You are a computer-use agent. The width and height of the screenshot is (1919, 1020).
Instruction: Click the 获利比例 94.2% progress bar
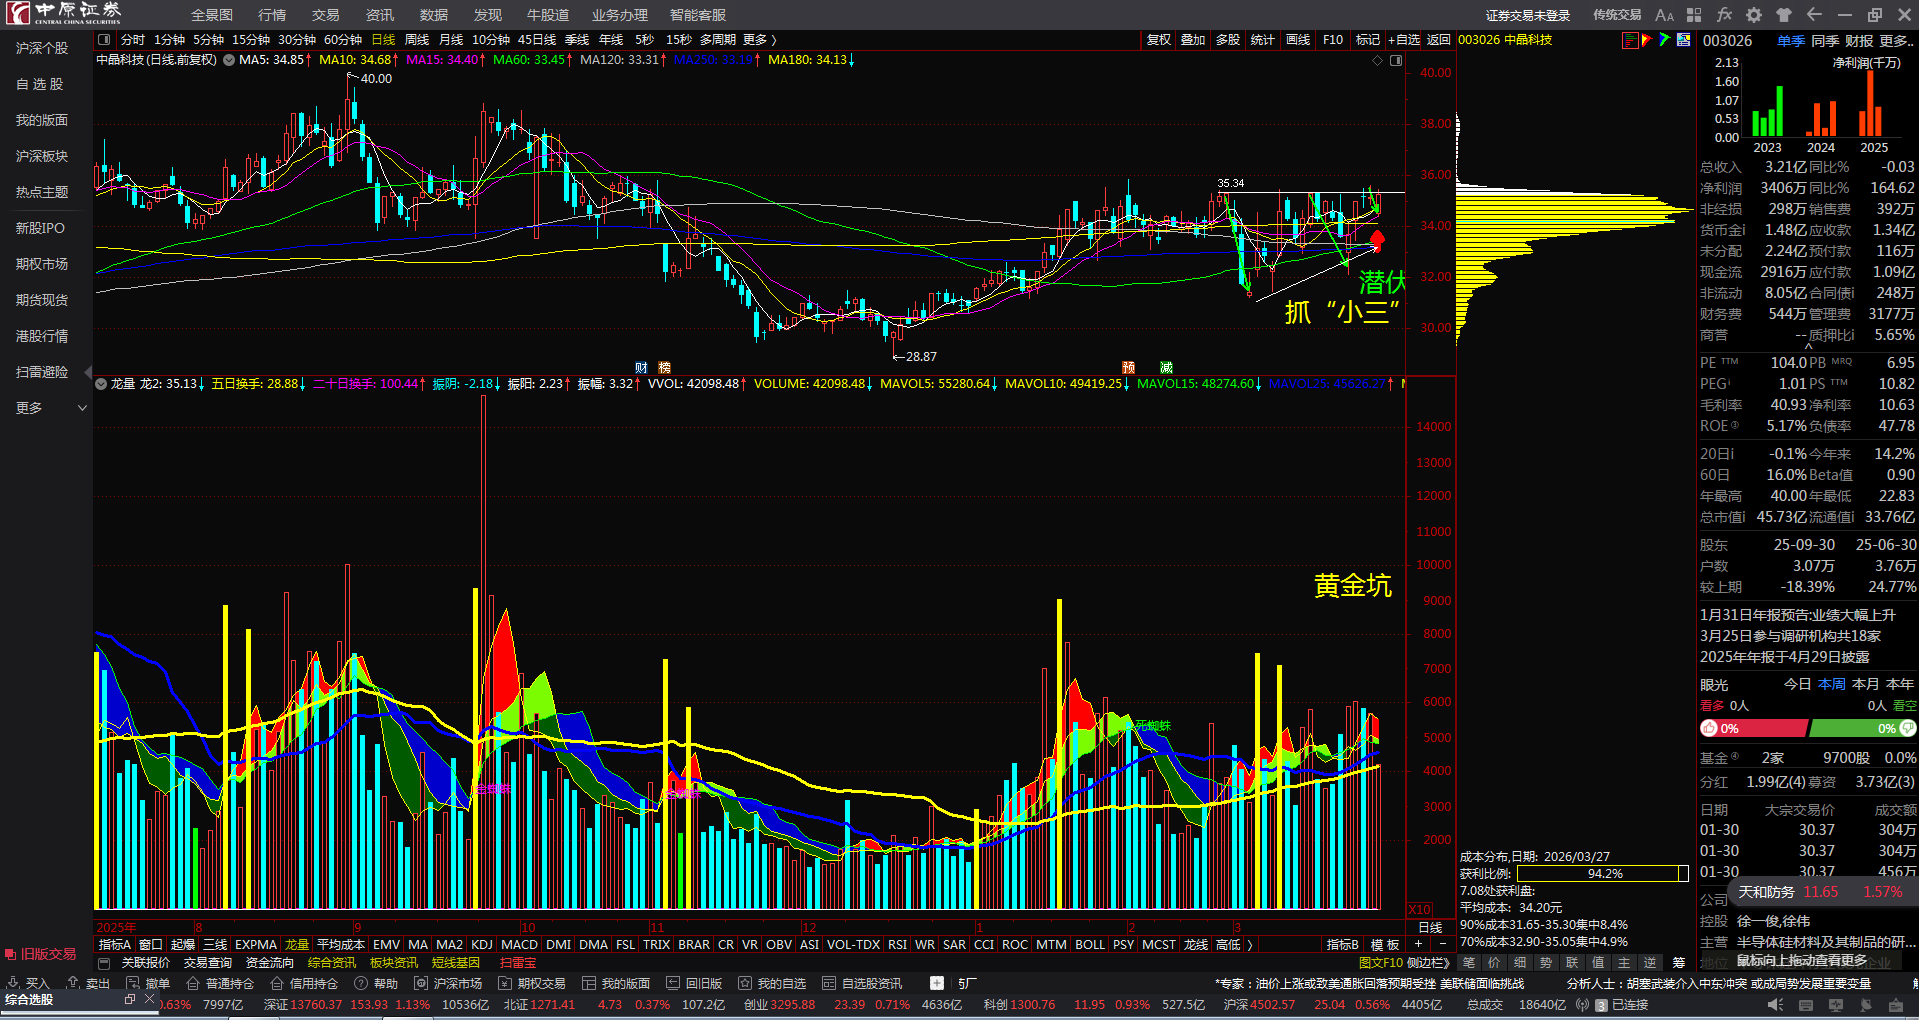point(1603,874)
